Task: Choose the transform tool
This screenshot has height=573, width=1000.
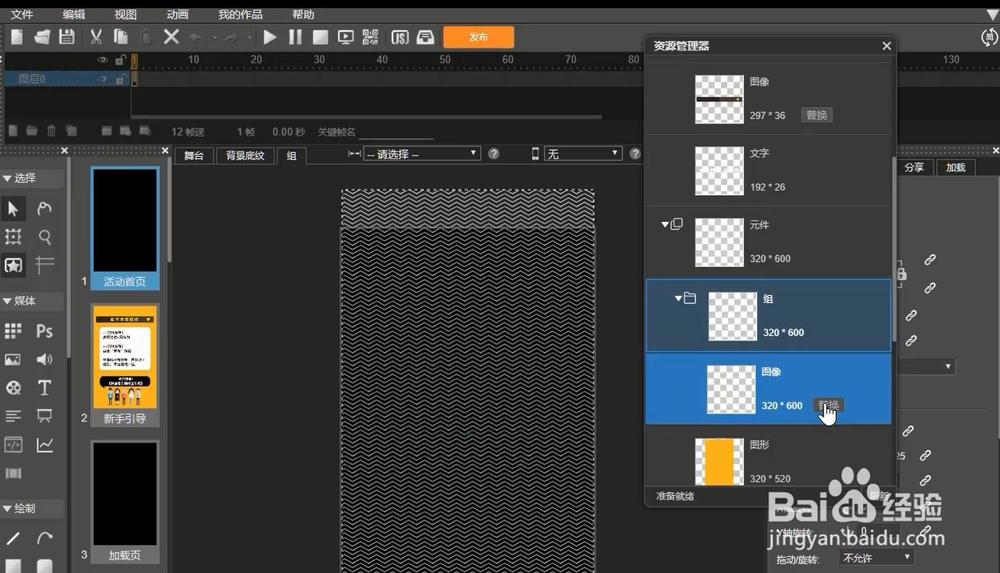Action: (x=13, y=237)
